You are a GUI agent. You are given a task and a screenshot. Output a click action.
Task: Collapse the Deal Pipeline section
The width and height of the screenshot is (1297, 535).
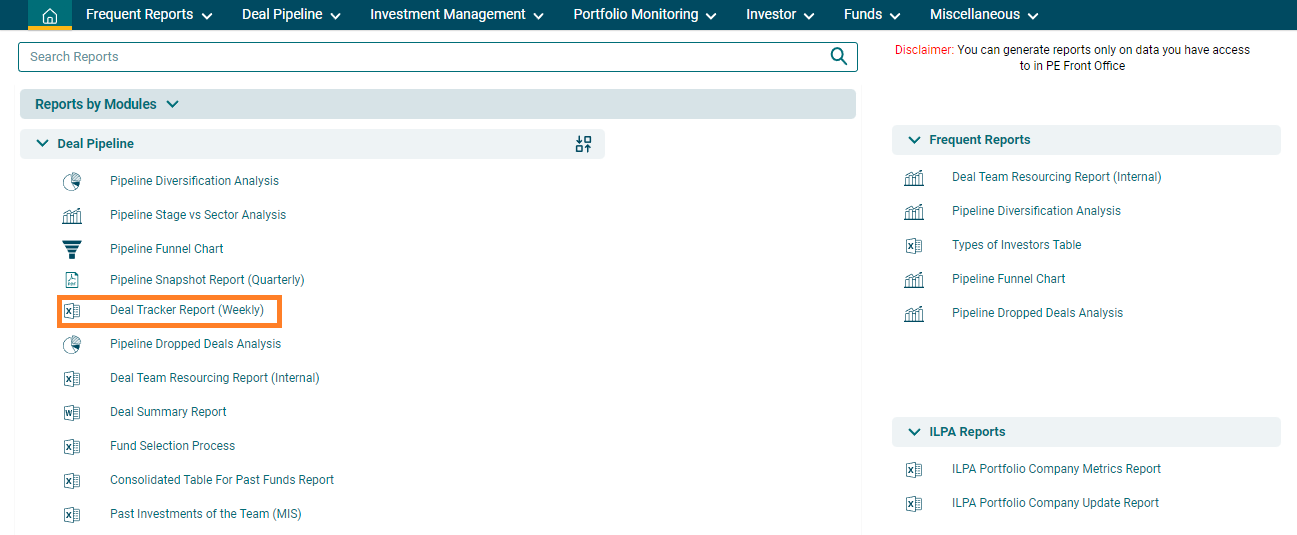(x=42, y=144)
